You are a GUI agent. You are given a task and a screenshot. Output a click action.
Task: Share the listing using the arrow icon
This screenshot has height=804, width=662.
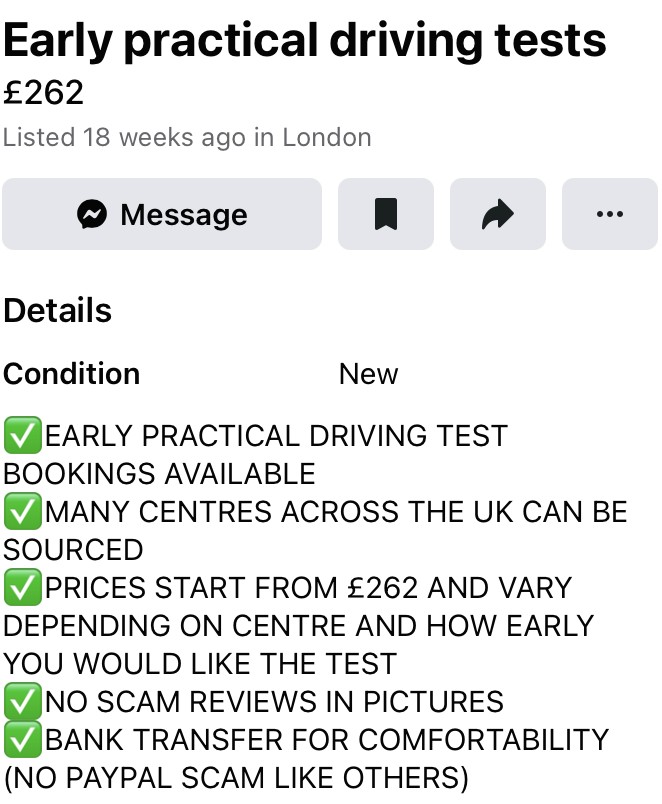click(x=497, y=214)
